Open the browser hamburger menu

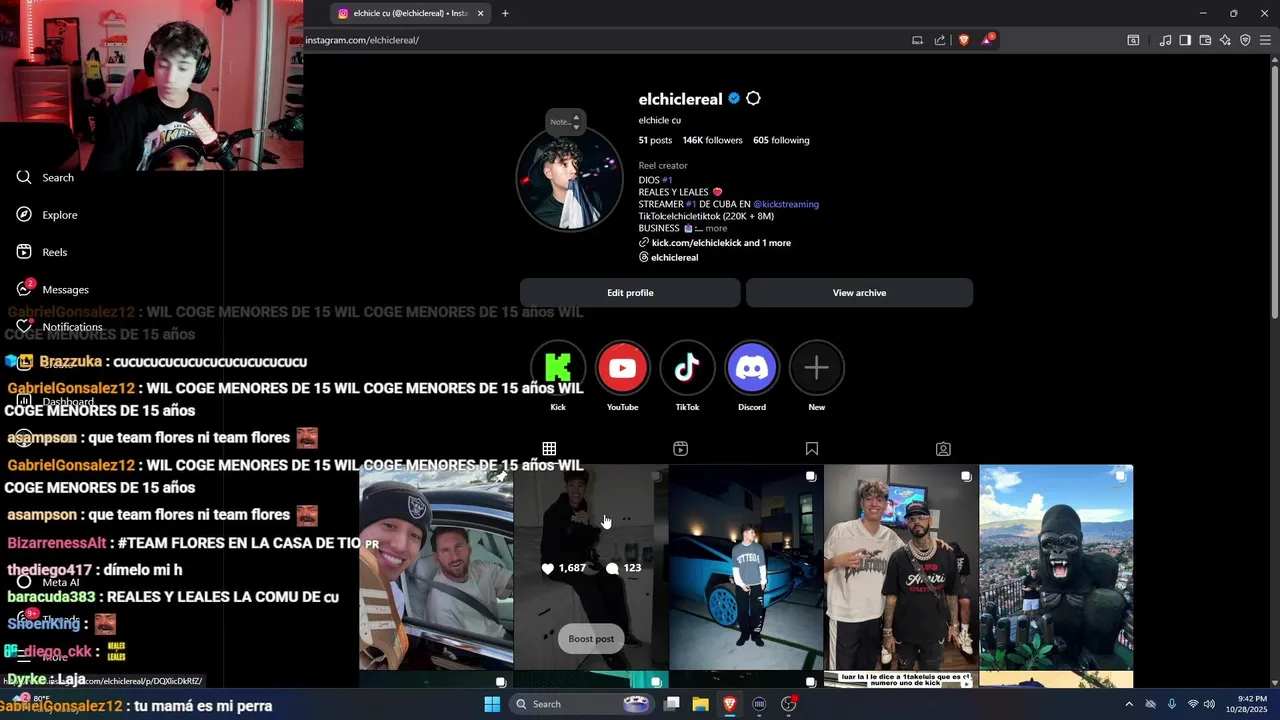[1265, 40]
